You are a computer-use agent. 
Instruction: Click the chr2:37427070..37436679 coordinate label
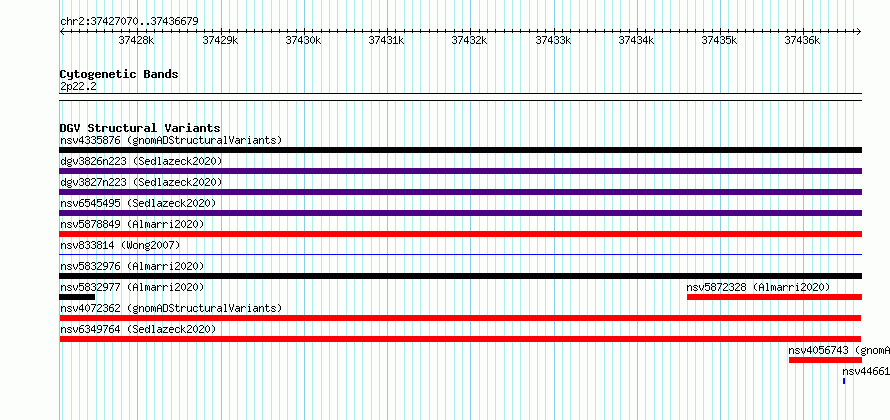click(129, 22)
